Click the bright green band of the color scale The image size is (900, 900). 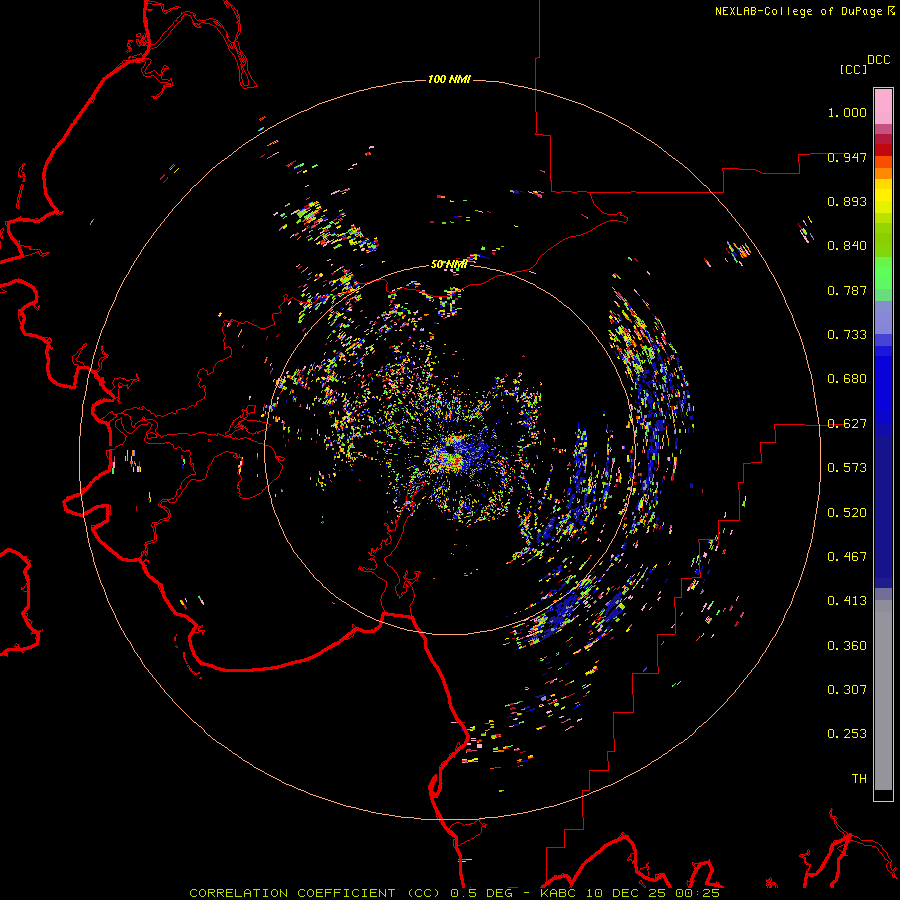click(x=883, y=273)
